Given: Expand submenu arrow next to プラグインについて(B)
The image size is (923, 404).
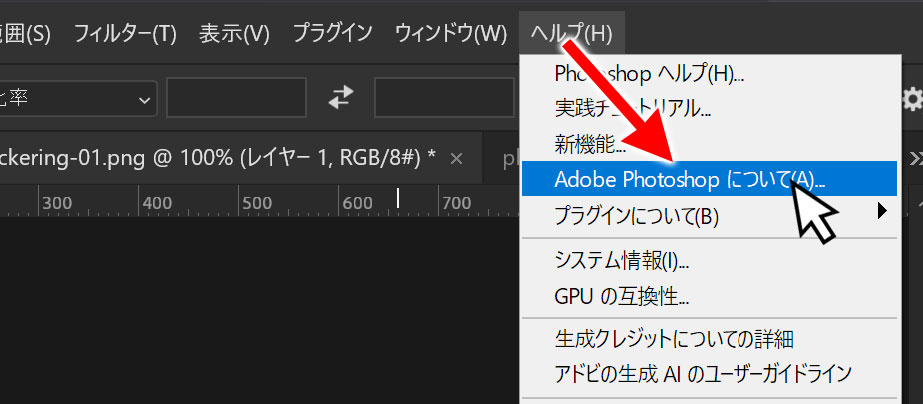Looking at the screenshot, I should (881, 211).
